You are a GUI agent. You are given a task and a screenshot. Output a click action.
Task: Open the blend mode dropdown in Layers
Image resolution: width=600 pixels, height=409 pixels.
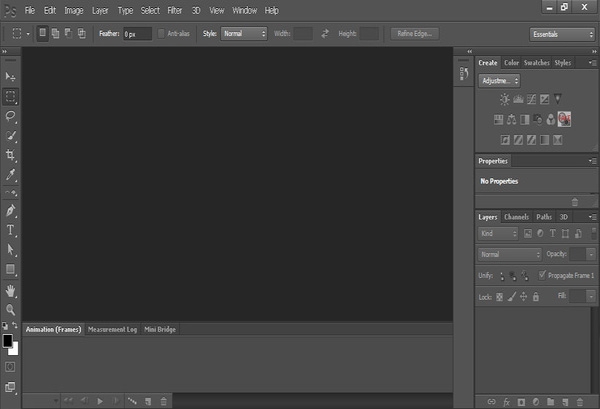pyautogui.click(x=510, y=254)
